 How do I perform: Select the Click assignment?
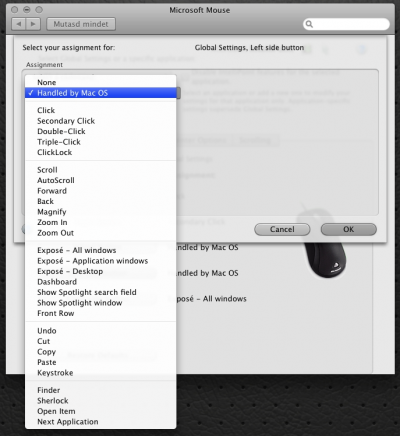(100, 110)
